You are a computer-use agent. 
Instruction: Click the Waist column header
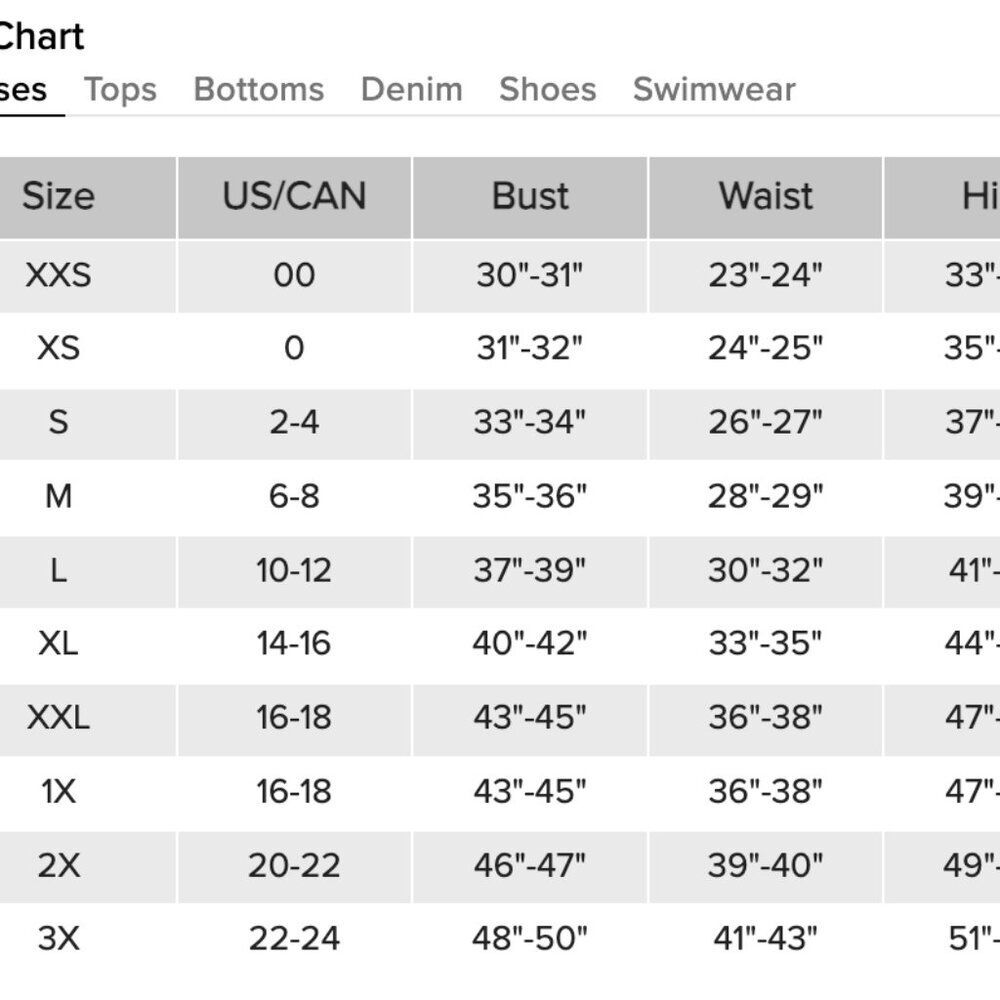[x=765, y=196]
